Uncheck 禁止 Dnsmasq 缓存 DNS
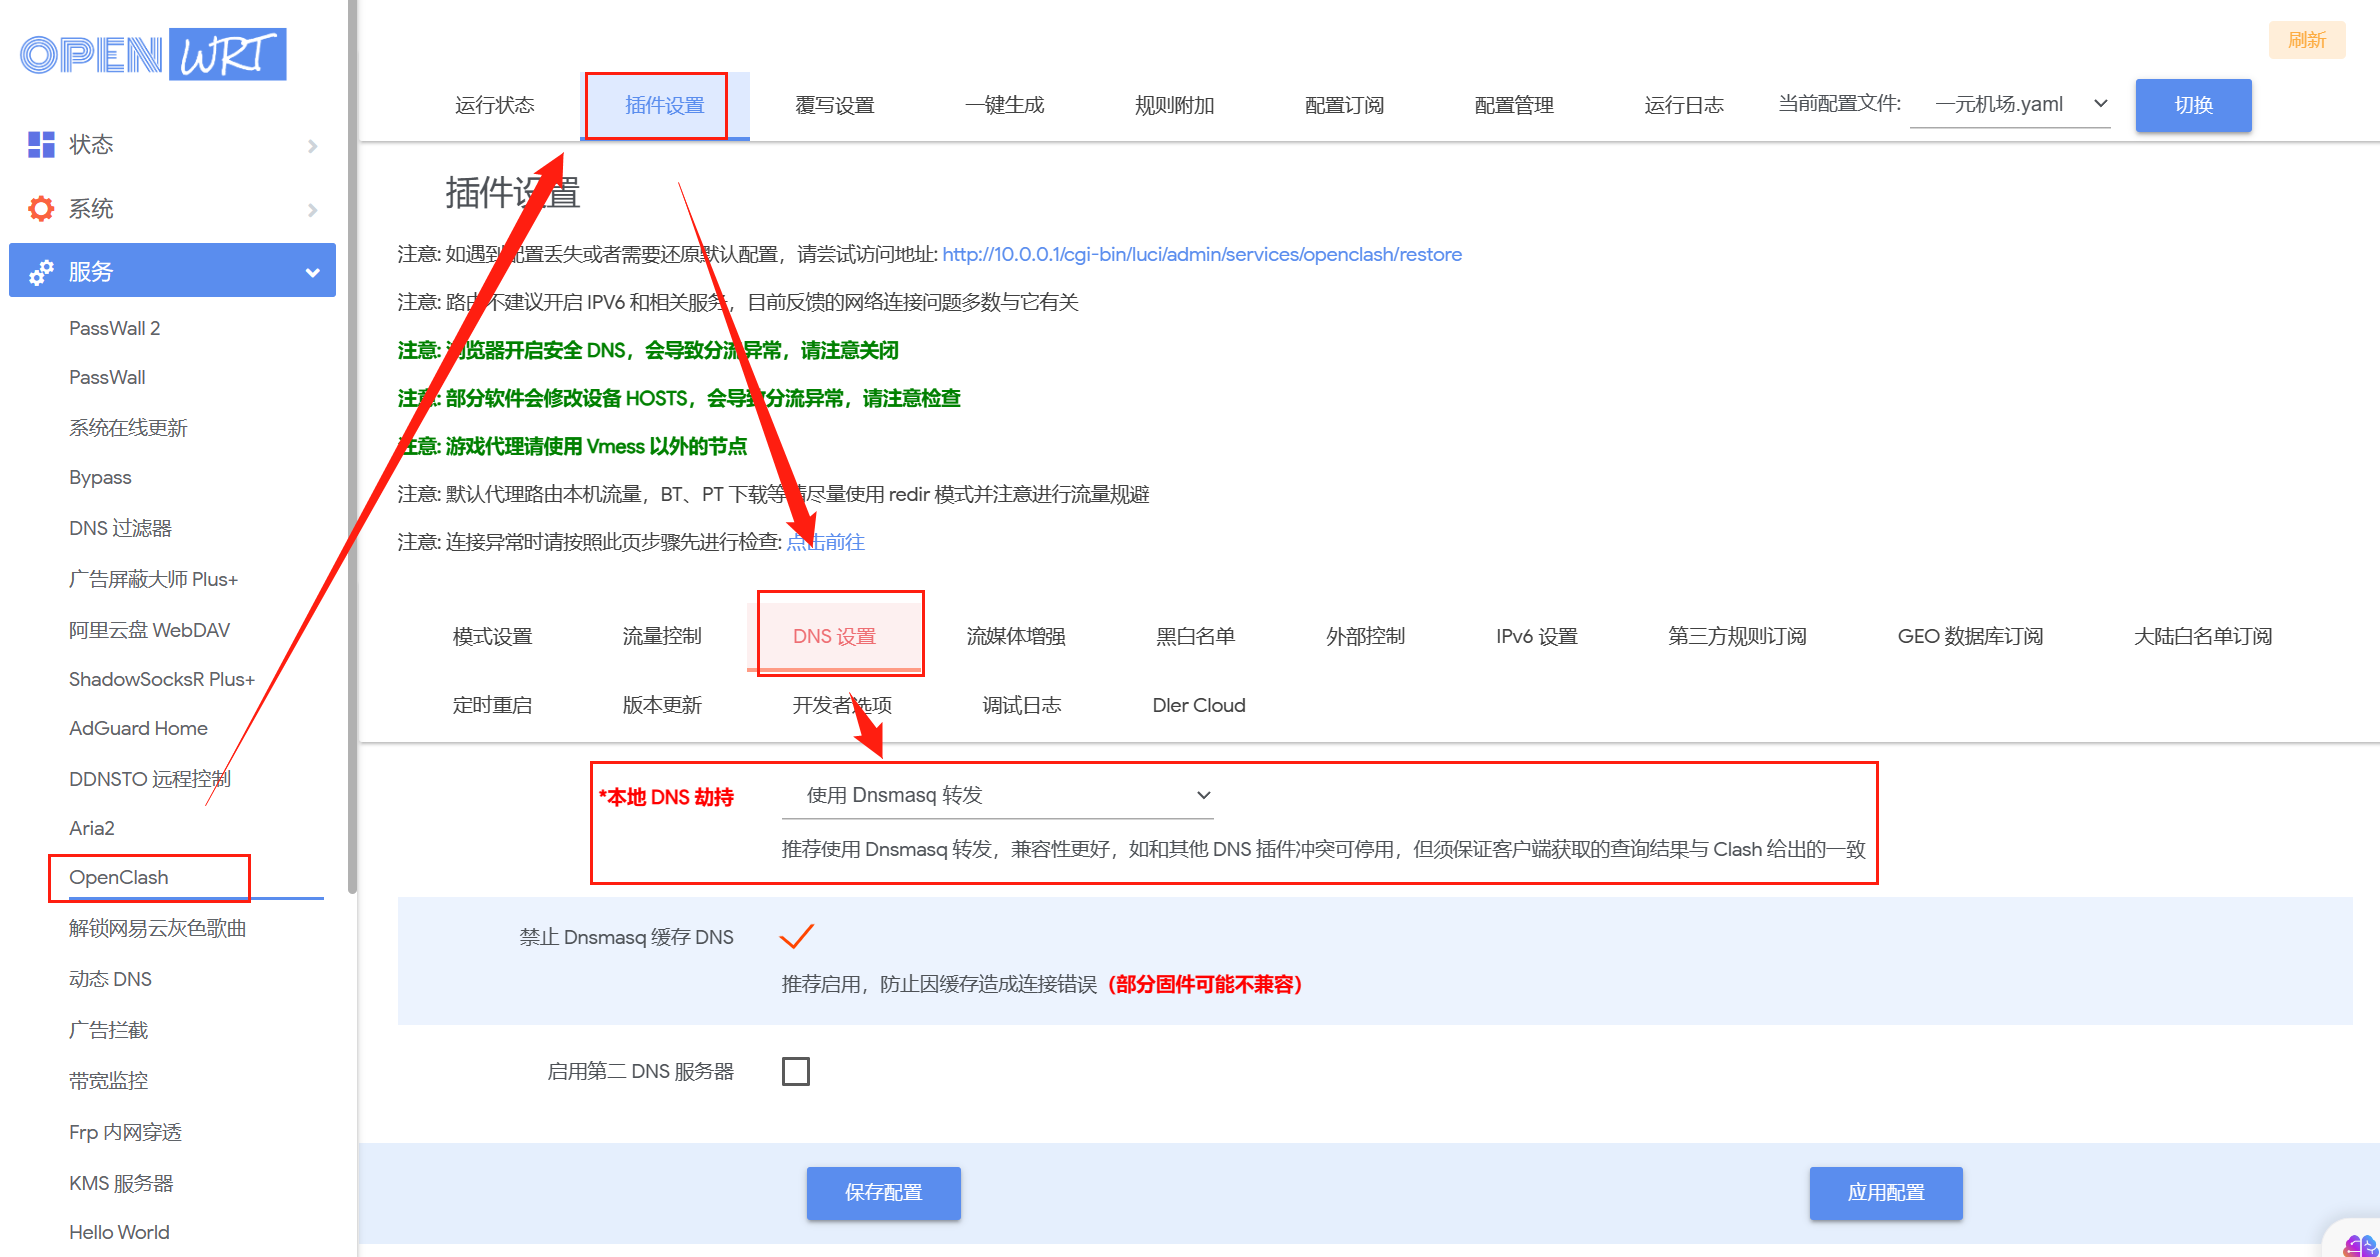Viewport: 2380px width, 1257px height. click(x=796, y=936)
